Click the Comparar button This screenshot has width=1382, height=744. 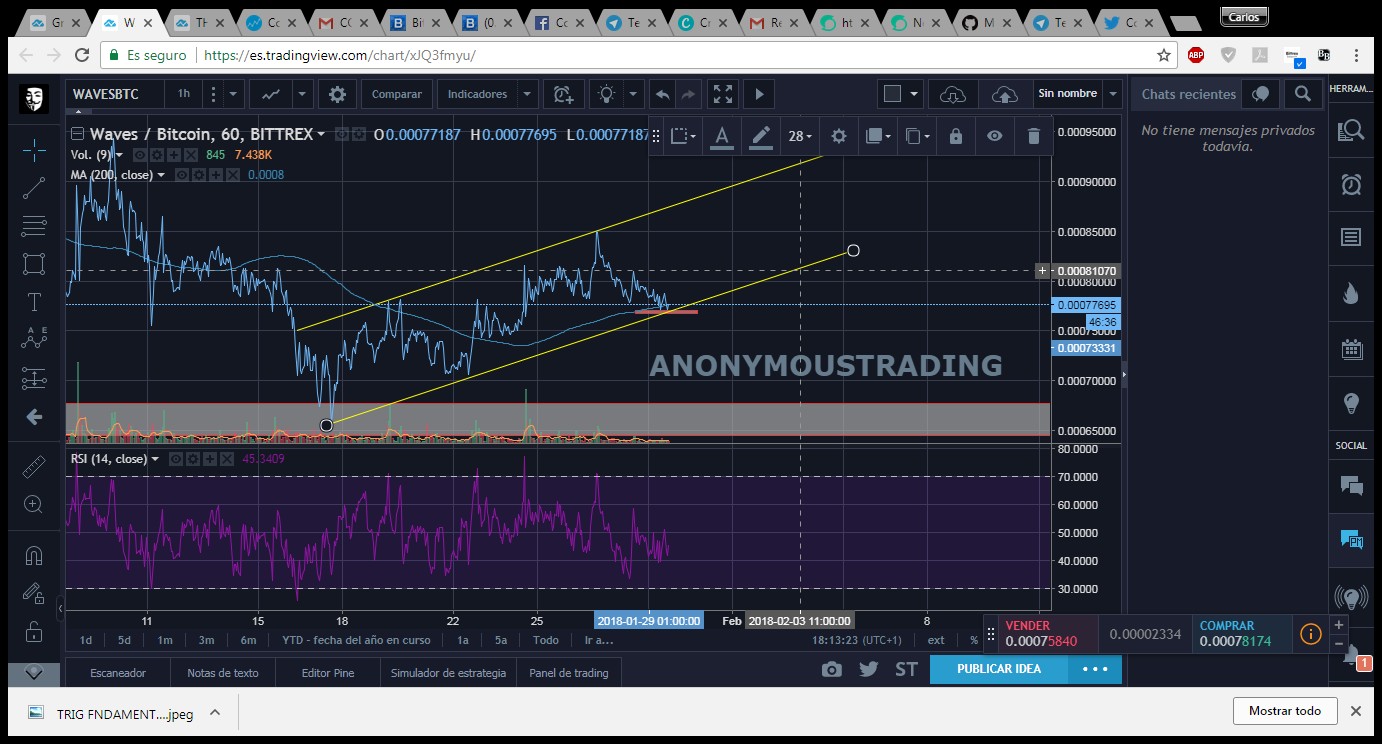[397, 94]
